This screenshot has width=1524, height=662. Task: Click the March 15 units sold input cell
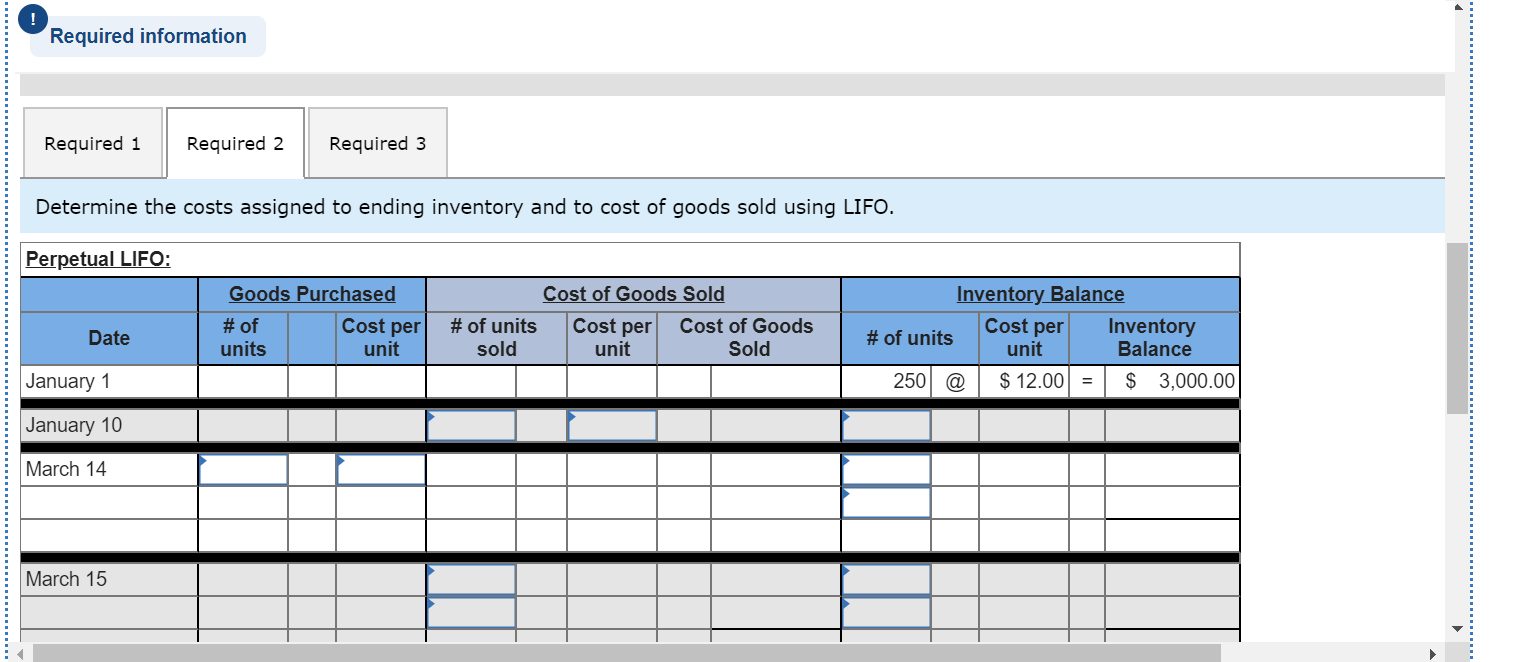(470, 579)
